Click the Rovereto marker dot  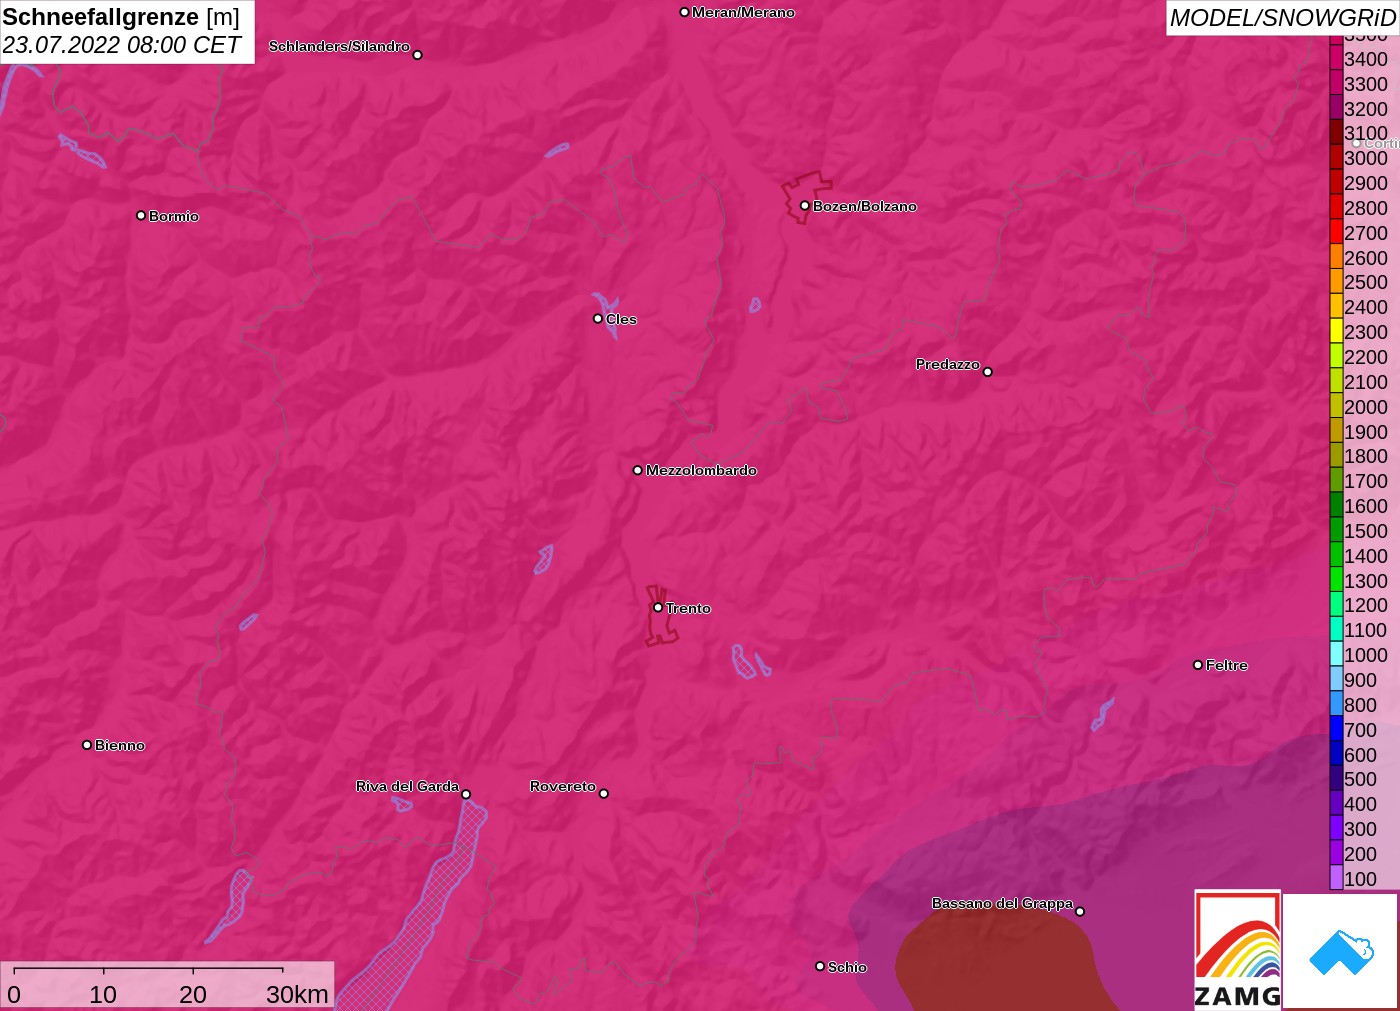604,794
